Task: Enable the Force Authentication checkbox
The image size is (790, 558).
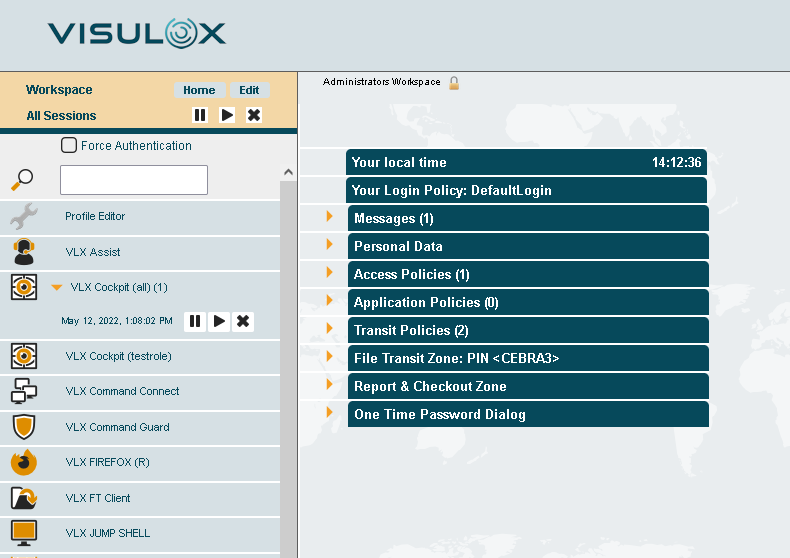Action: pos(69,145)
